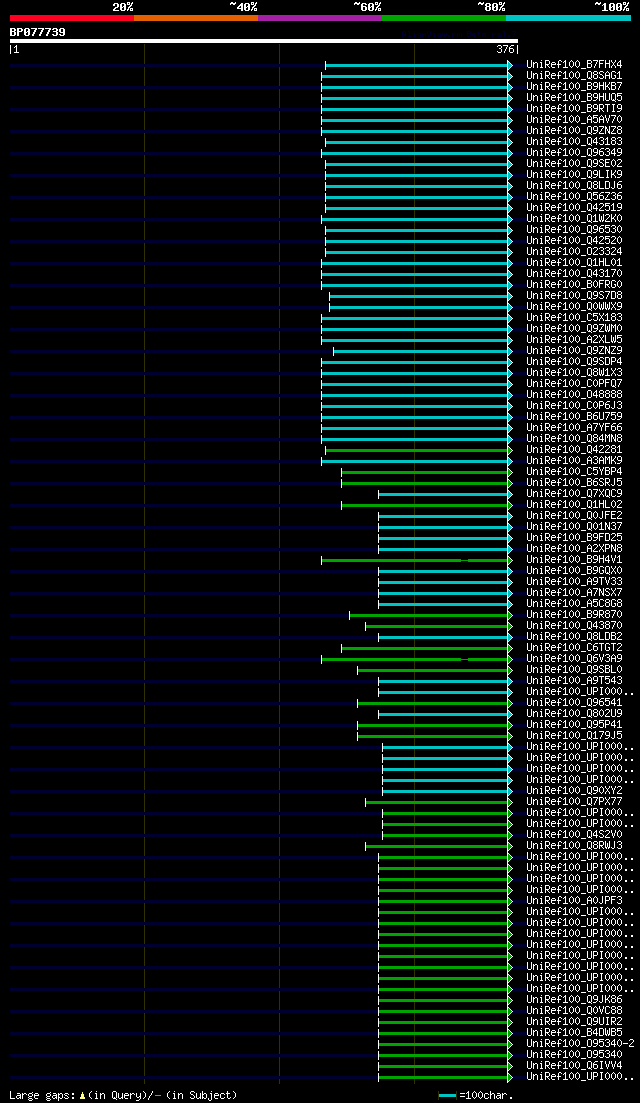Select the white BP077739 query sequence bar
640x1103 pixels.
pos(264,41)
